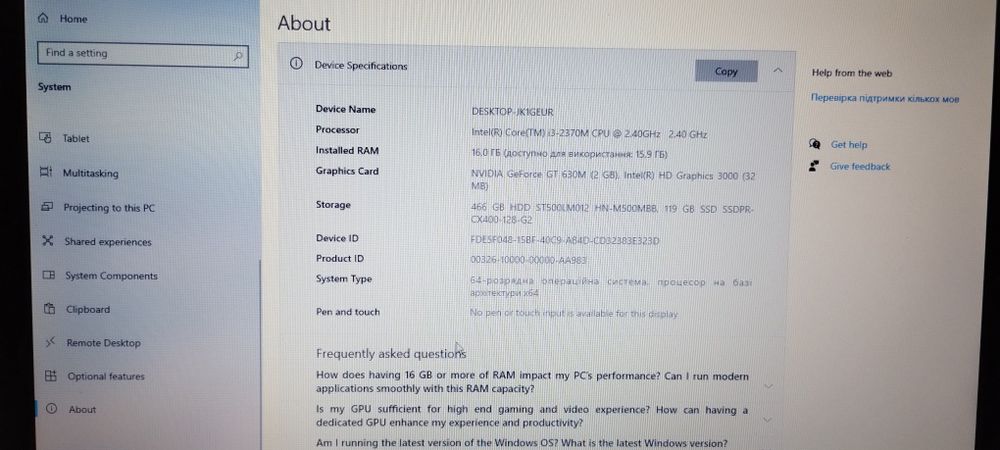
Task: Click the Help from the web heading
Action: tap(851, 73)
